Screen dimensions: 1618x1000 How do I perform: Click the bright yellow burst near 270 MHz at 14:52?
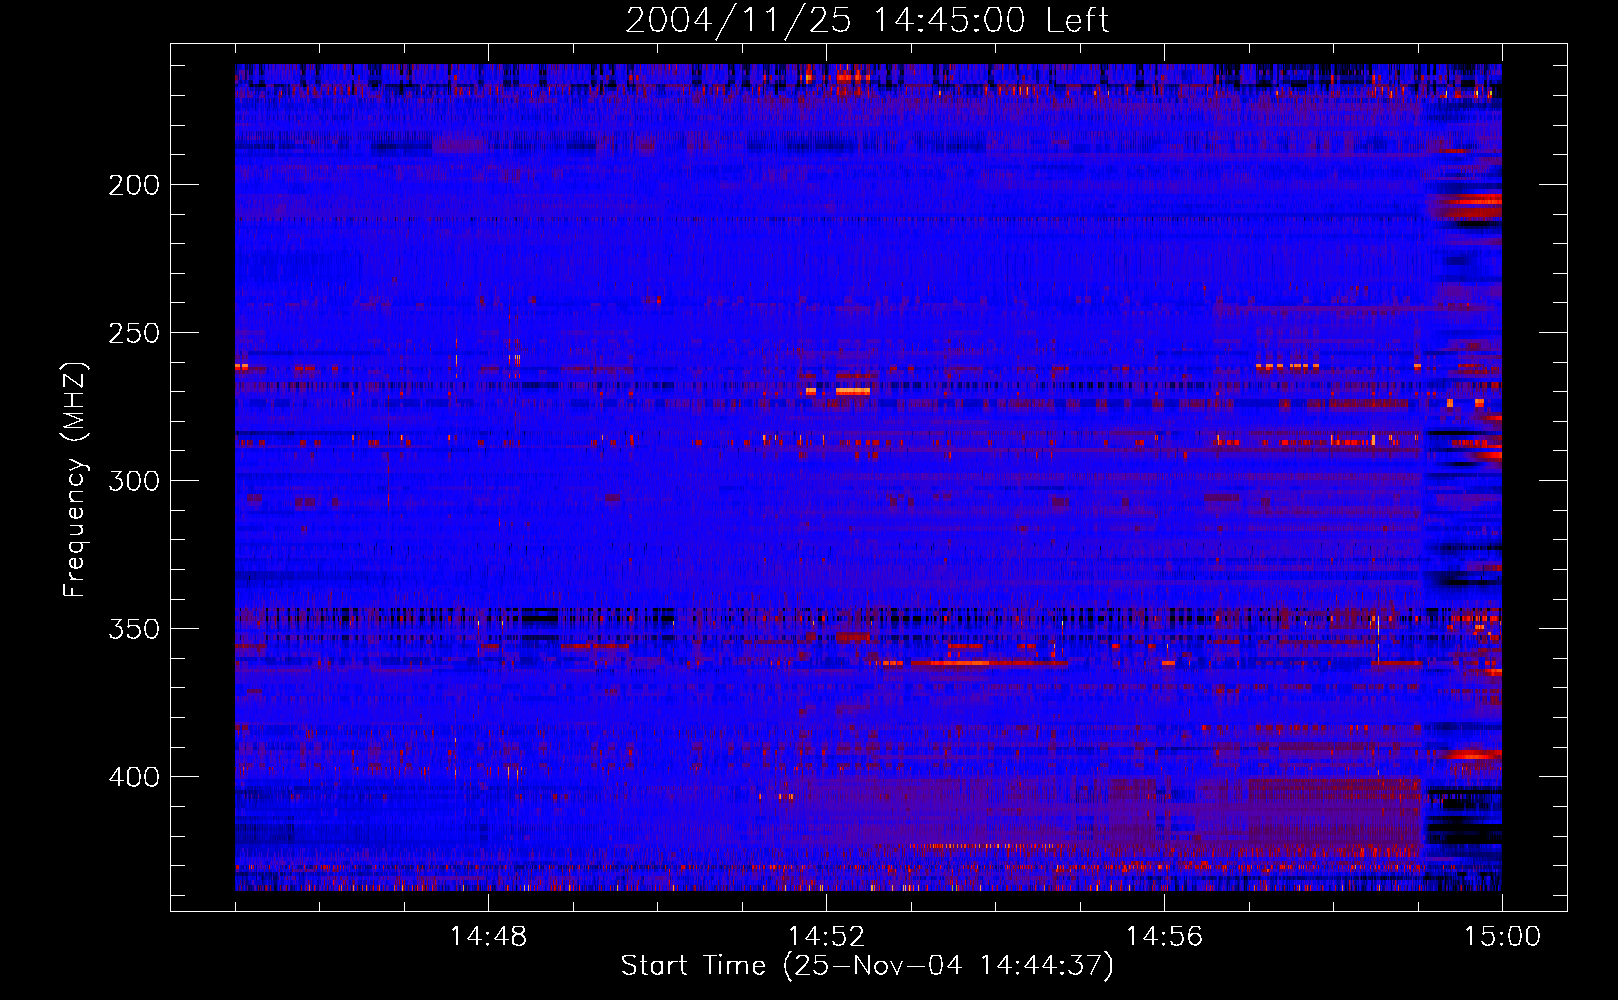point(852,391)
